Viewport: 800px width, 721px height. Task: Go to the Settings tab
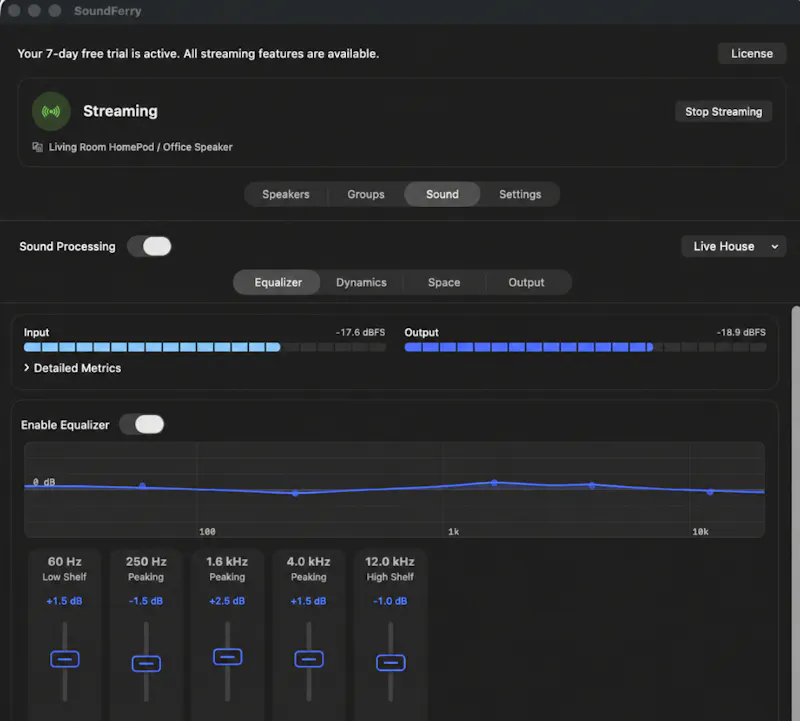[x=520, y=194]
